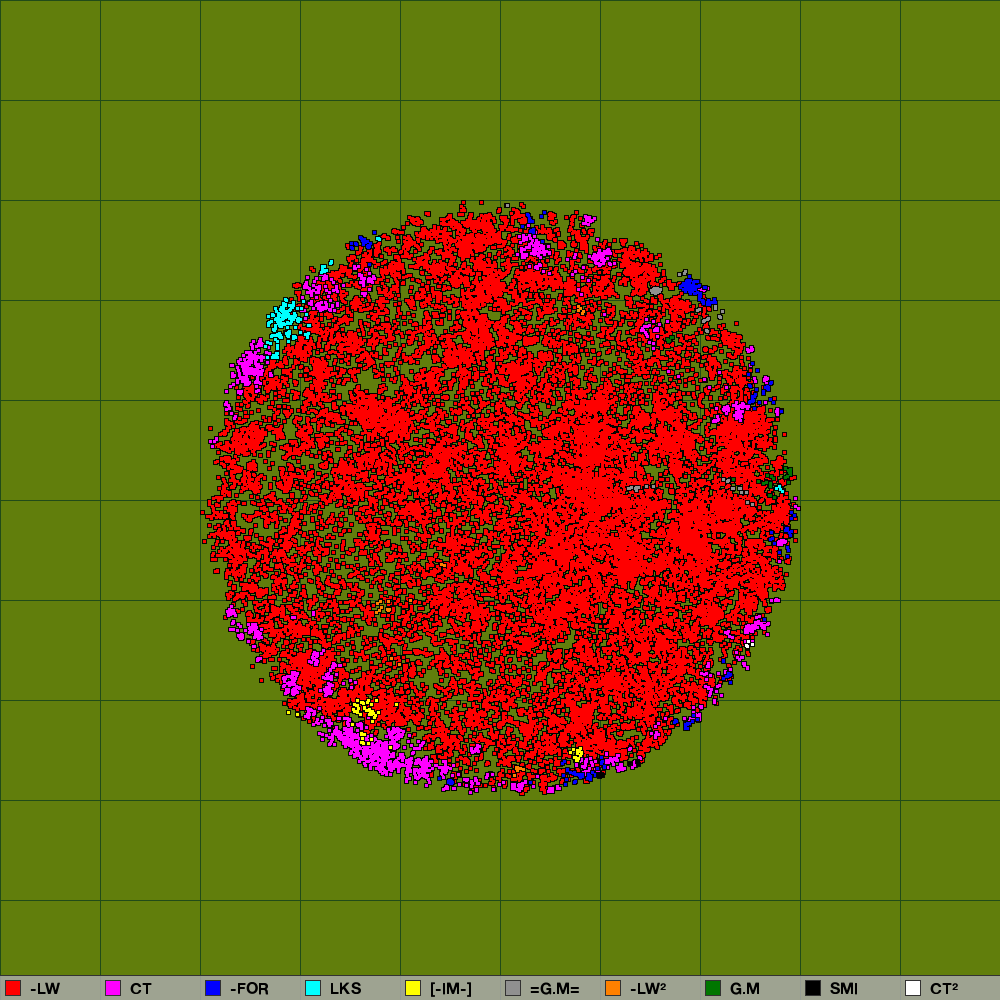The height and width of the screenshot is (1000, 1000).
Task: Select the LKS legend label
Action: tap(346, 989)
